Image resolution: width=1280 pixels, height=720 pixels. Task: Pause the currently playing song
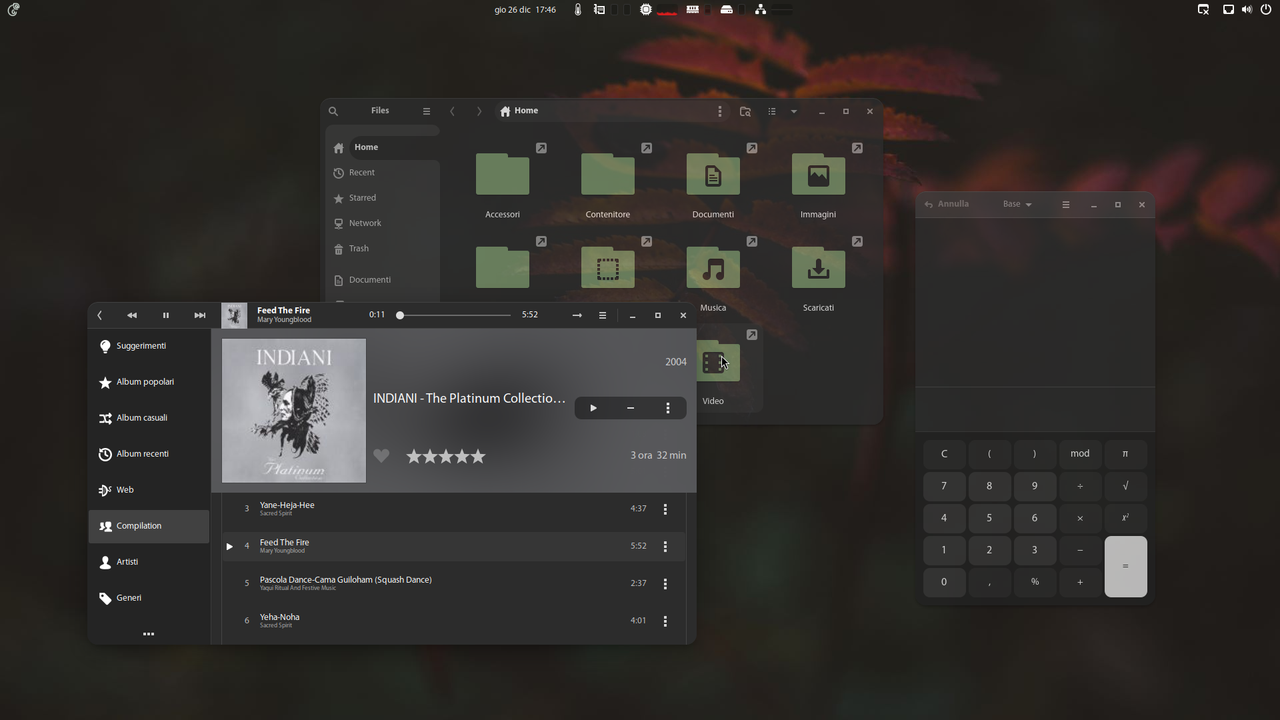[x=166, y=315]
